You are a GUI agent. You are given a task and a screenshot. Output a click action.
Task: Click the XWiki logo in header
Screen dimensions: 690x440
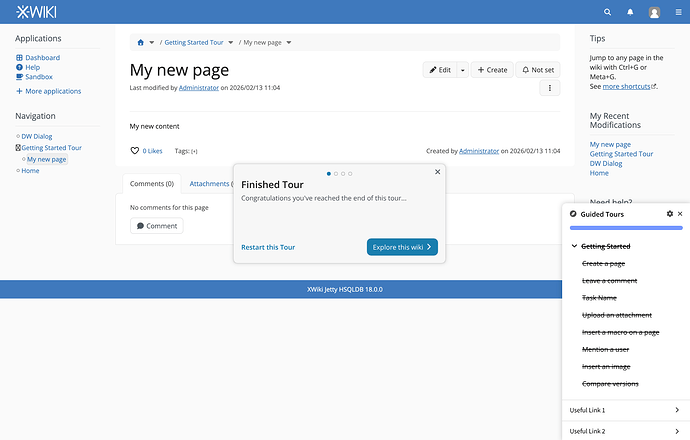point(36,12)
